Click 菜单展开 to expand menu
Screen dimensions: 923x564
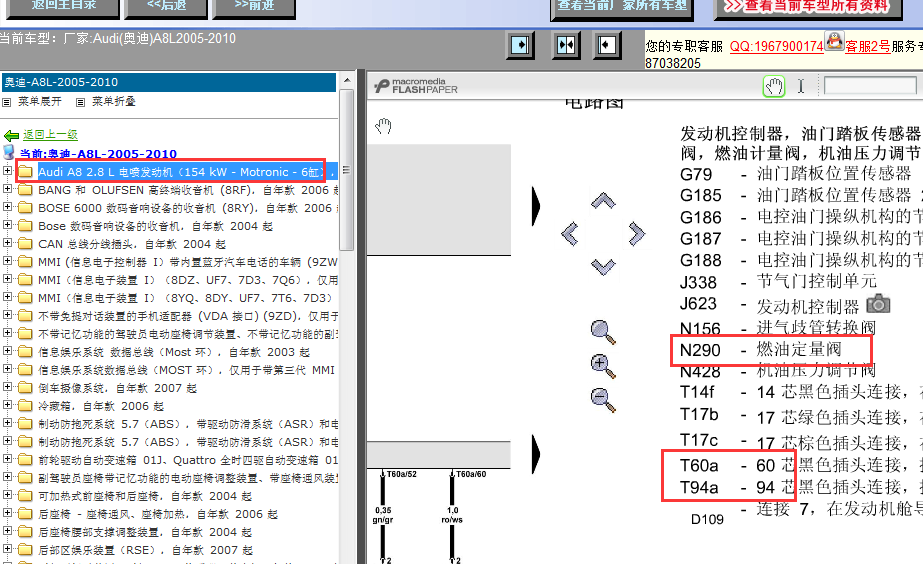39,102
